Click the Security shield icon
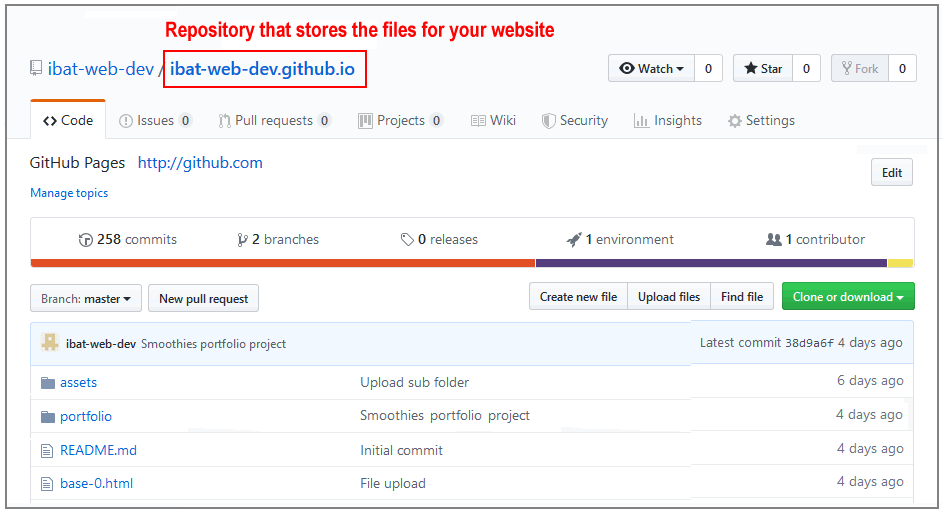Screen dimensions: 949x517 click(x=548, y=121)
